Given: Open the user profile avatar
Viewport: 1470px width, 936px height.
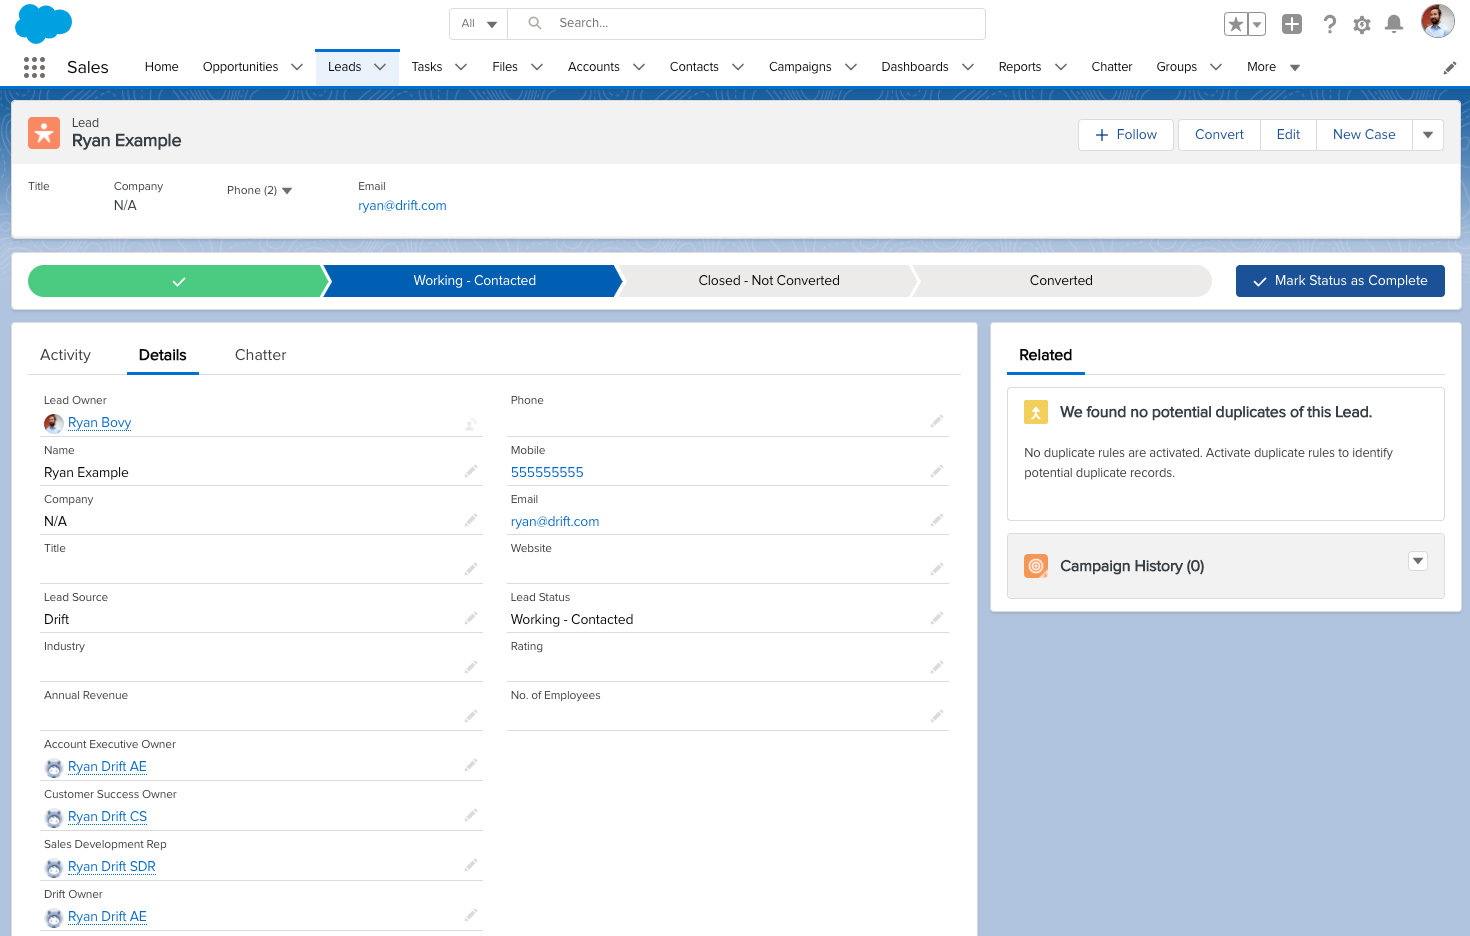Looking at the screenshot, I should point(1438,21).
